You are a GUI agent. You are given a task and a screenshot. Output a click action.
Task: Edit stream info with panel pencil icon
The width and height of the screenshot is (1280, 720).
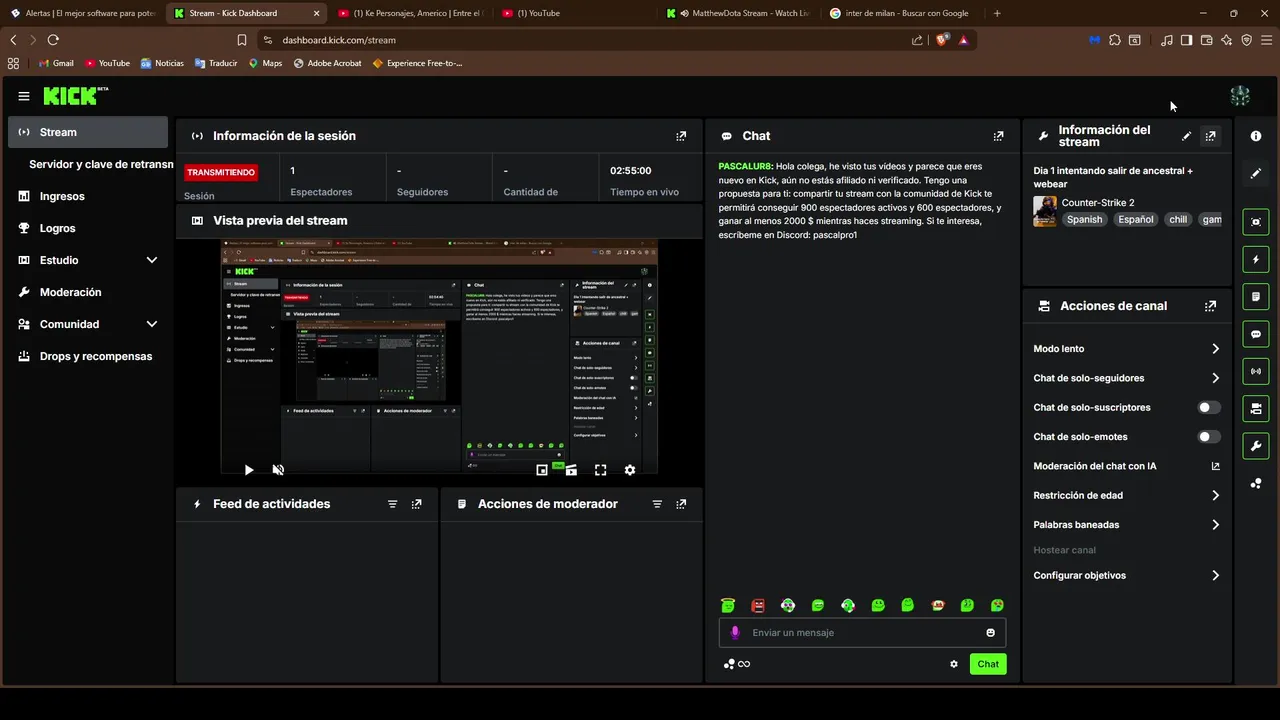1186,136
